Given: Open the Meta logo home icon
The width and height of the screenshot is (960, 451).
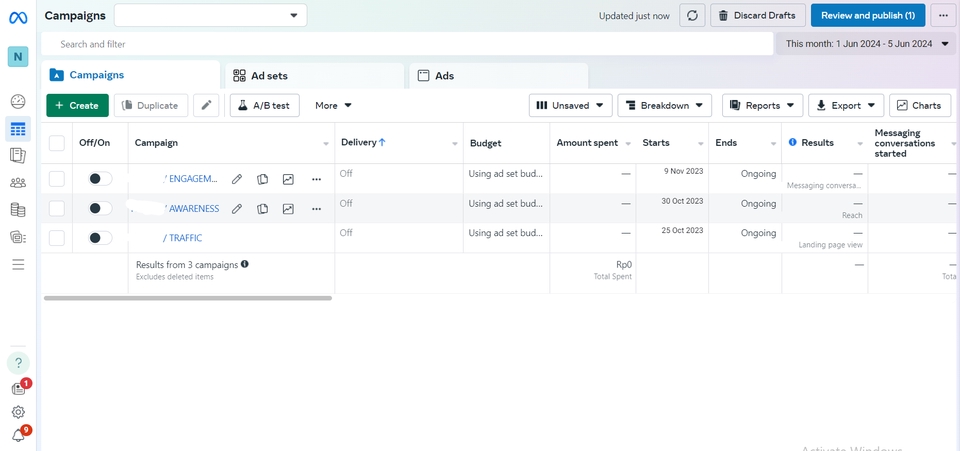Looking at the screenshot, I should click(x=18, y=18).
